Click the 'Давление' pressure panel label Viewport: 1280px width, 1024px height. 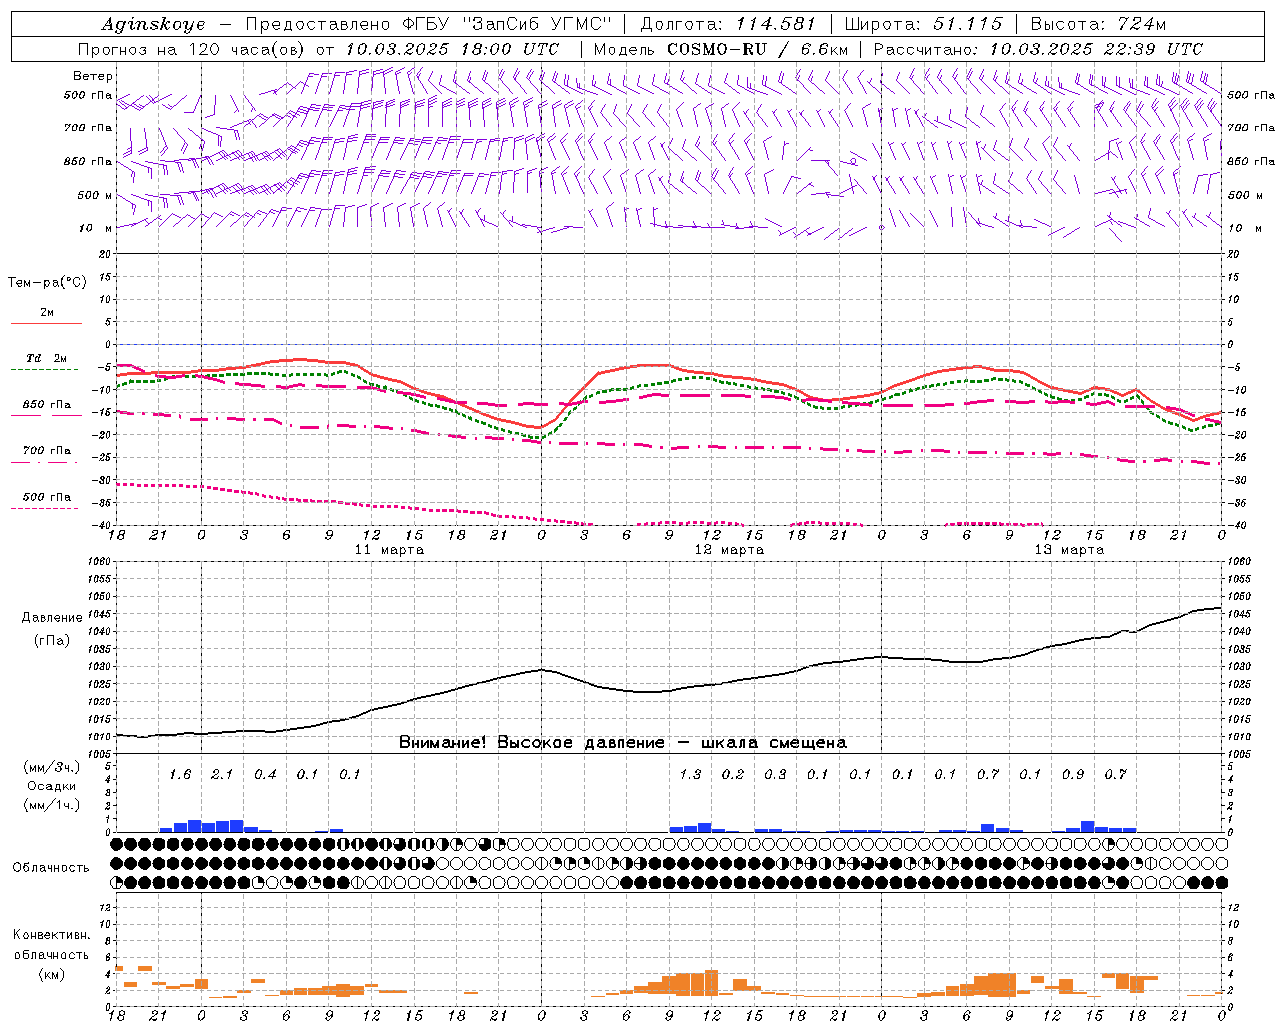52,618
